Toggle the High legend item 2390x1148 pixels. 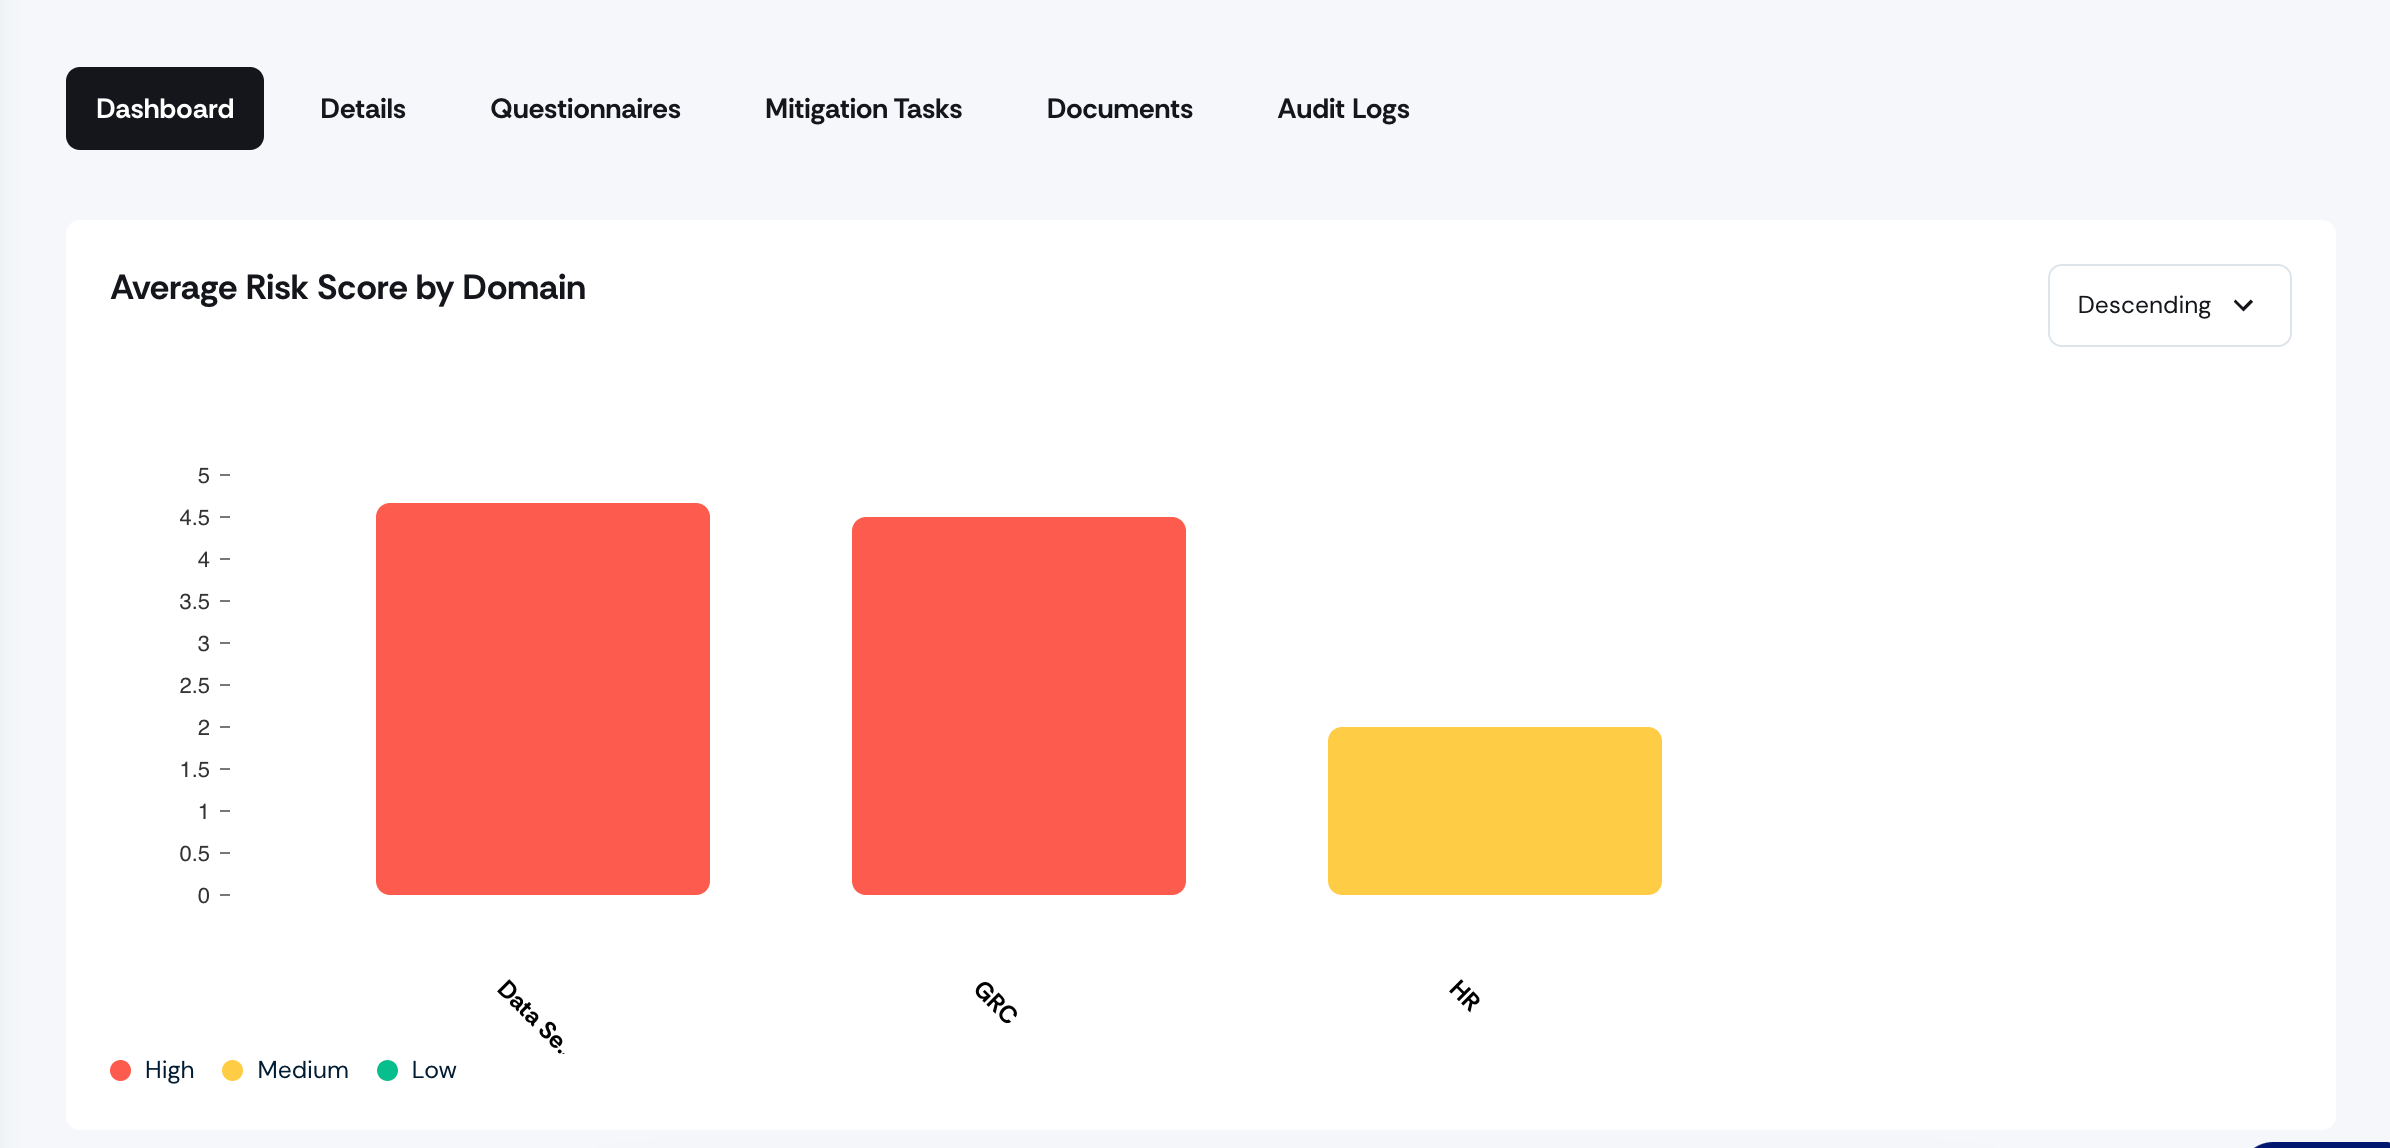[152, 1070]
